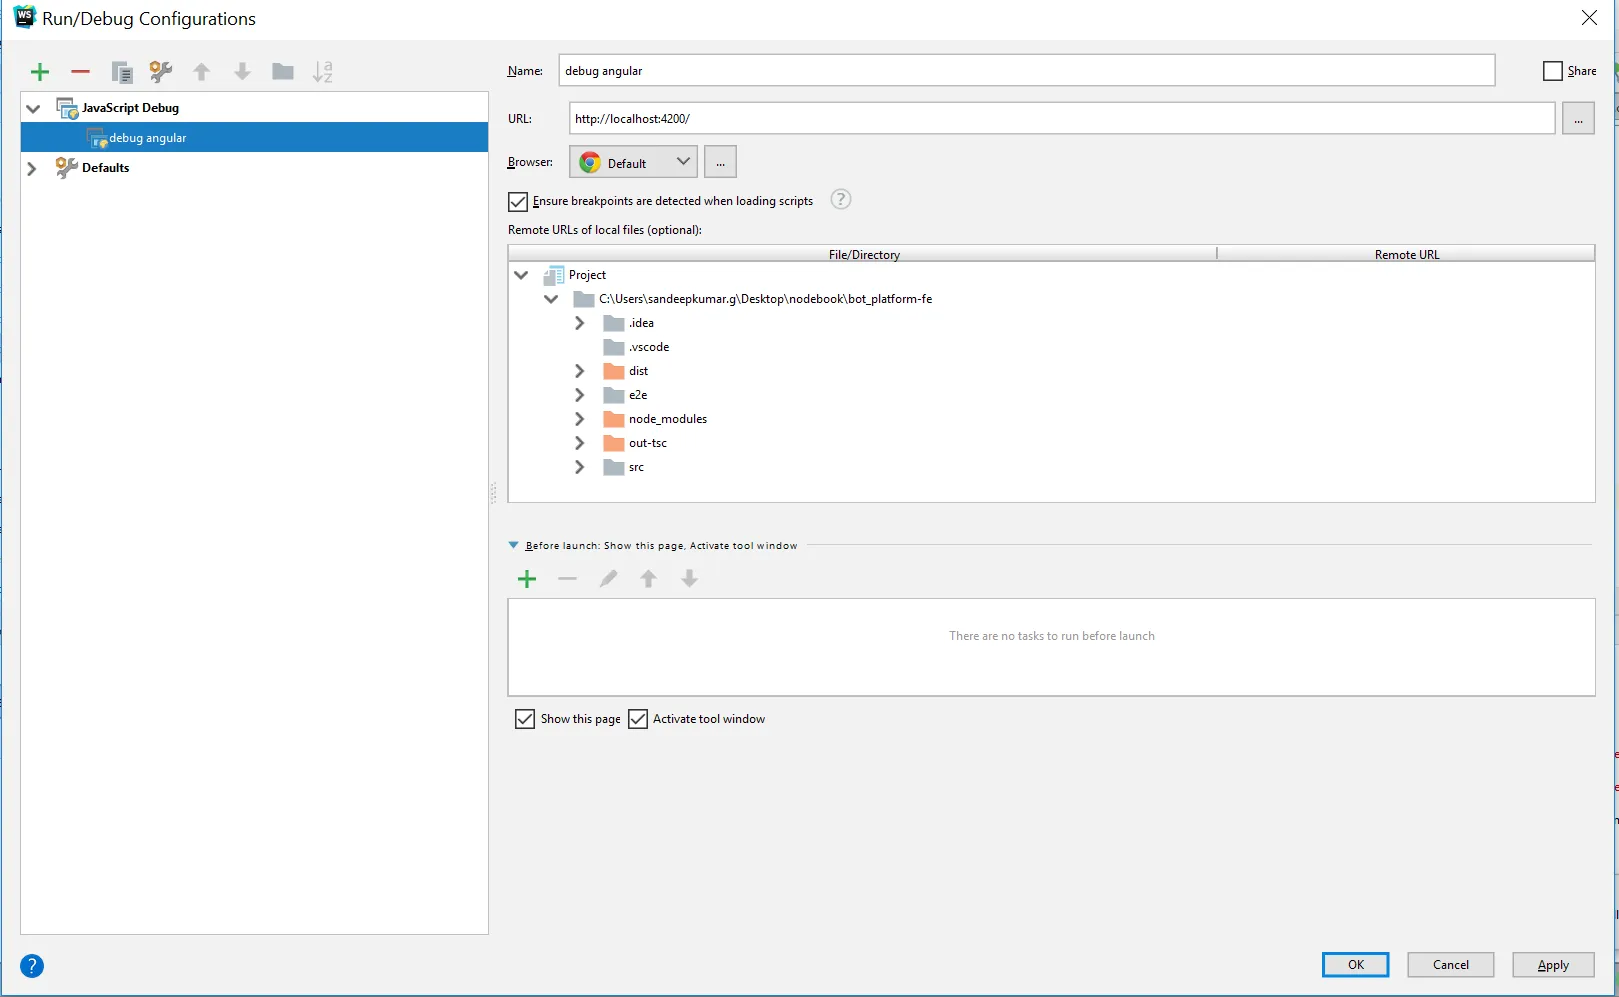
Task: Toggle the Show this page checkbox
Action: click(525, 719)
